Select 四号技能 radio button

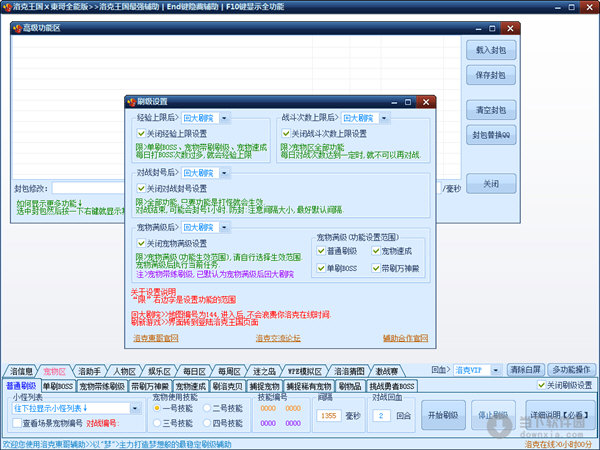click(x=207, y=423)
